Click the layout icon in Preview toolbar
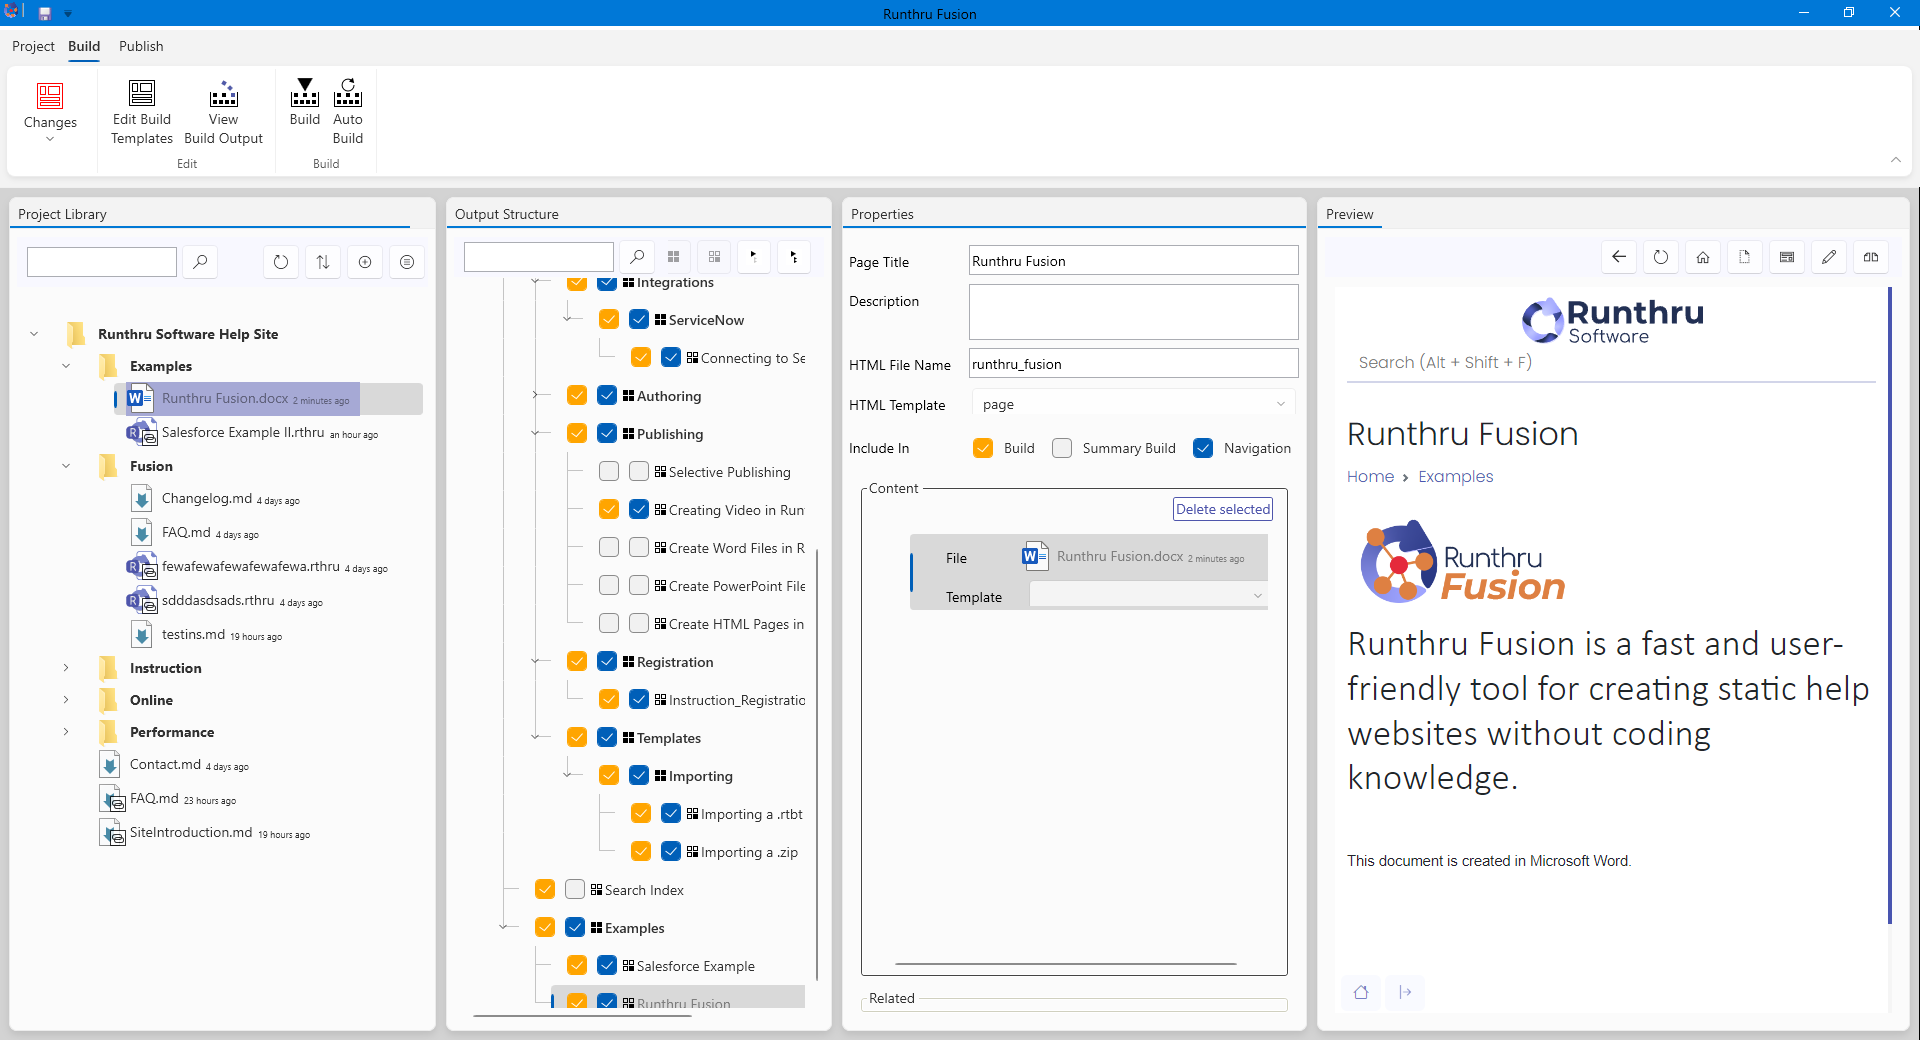 tap(1787, 257)
